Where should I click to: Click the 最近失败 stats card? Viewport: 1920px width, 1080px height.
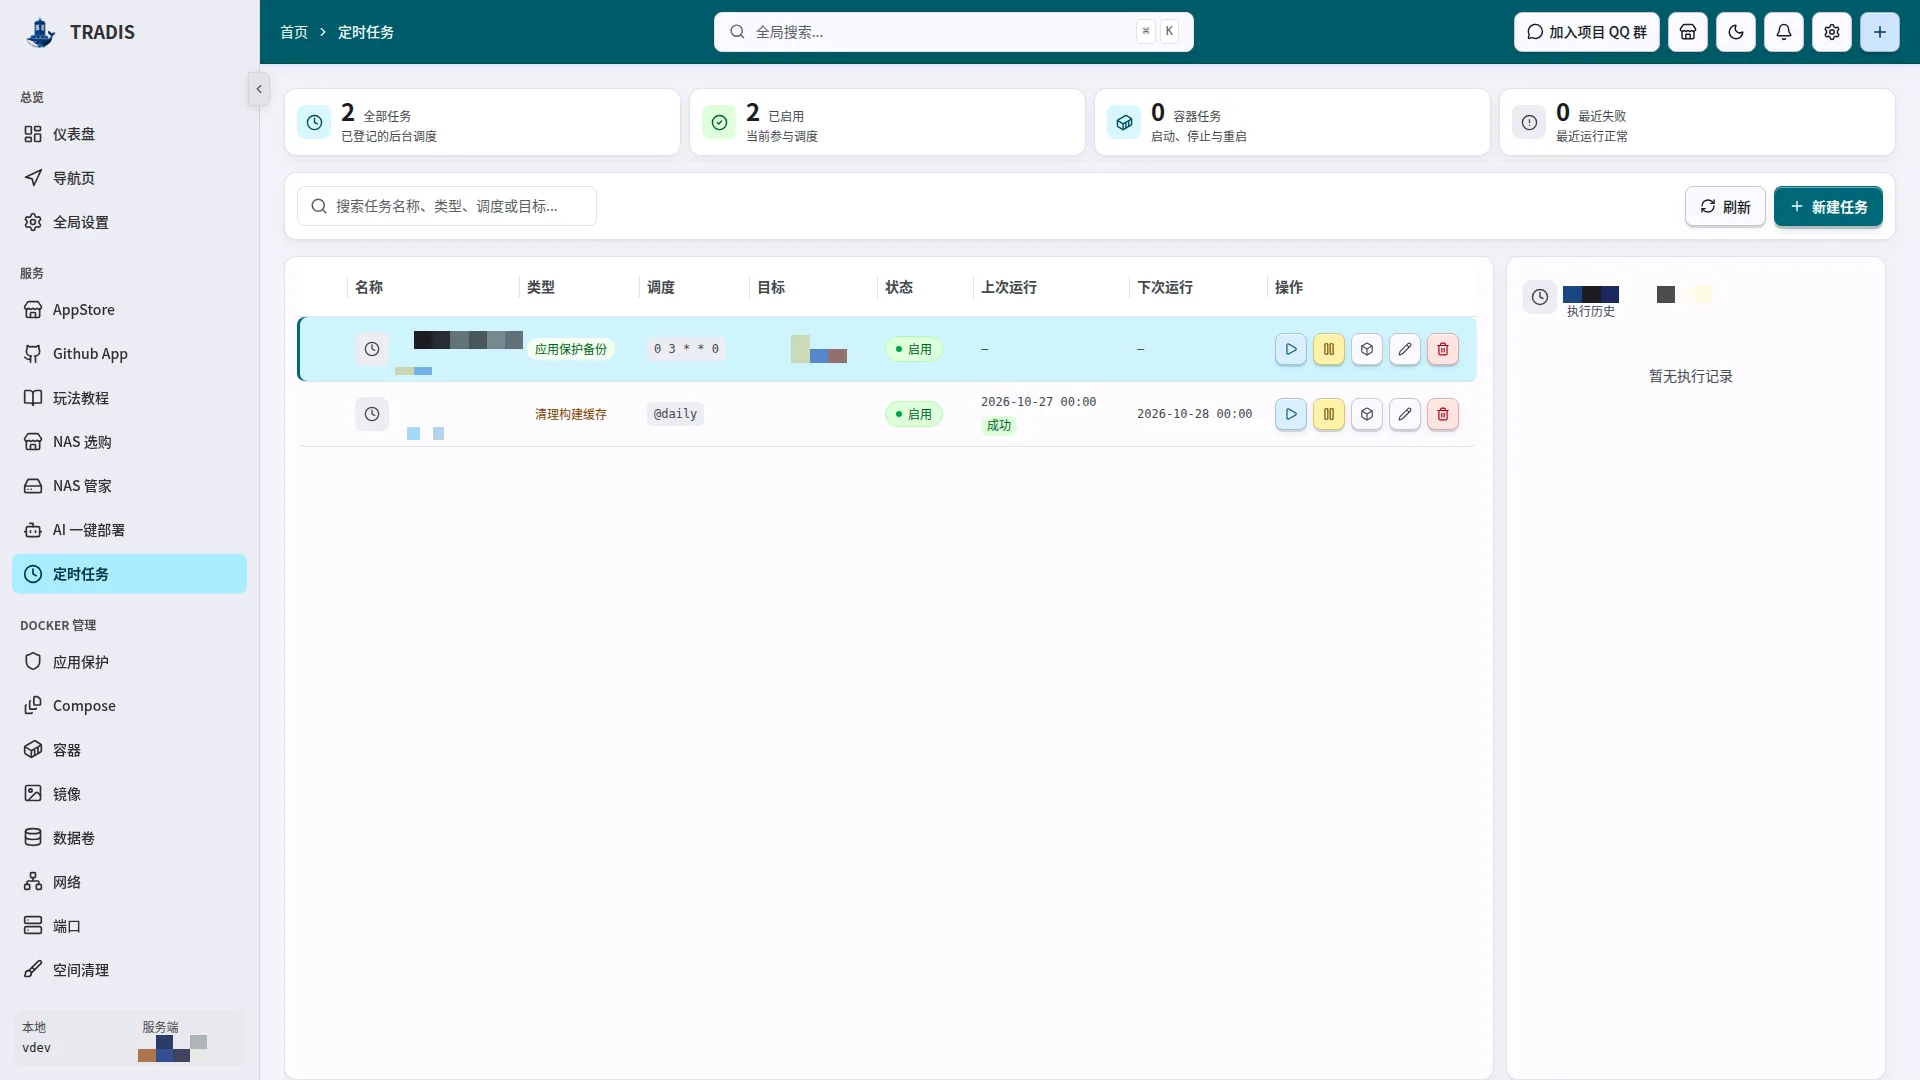click(x=1697, y=122)
